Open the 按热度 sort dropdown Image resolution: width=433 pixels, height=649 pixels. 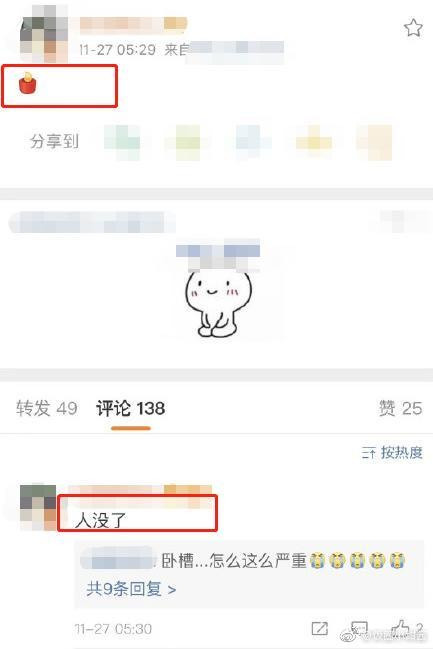[392, 452]
